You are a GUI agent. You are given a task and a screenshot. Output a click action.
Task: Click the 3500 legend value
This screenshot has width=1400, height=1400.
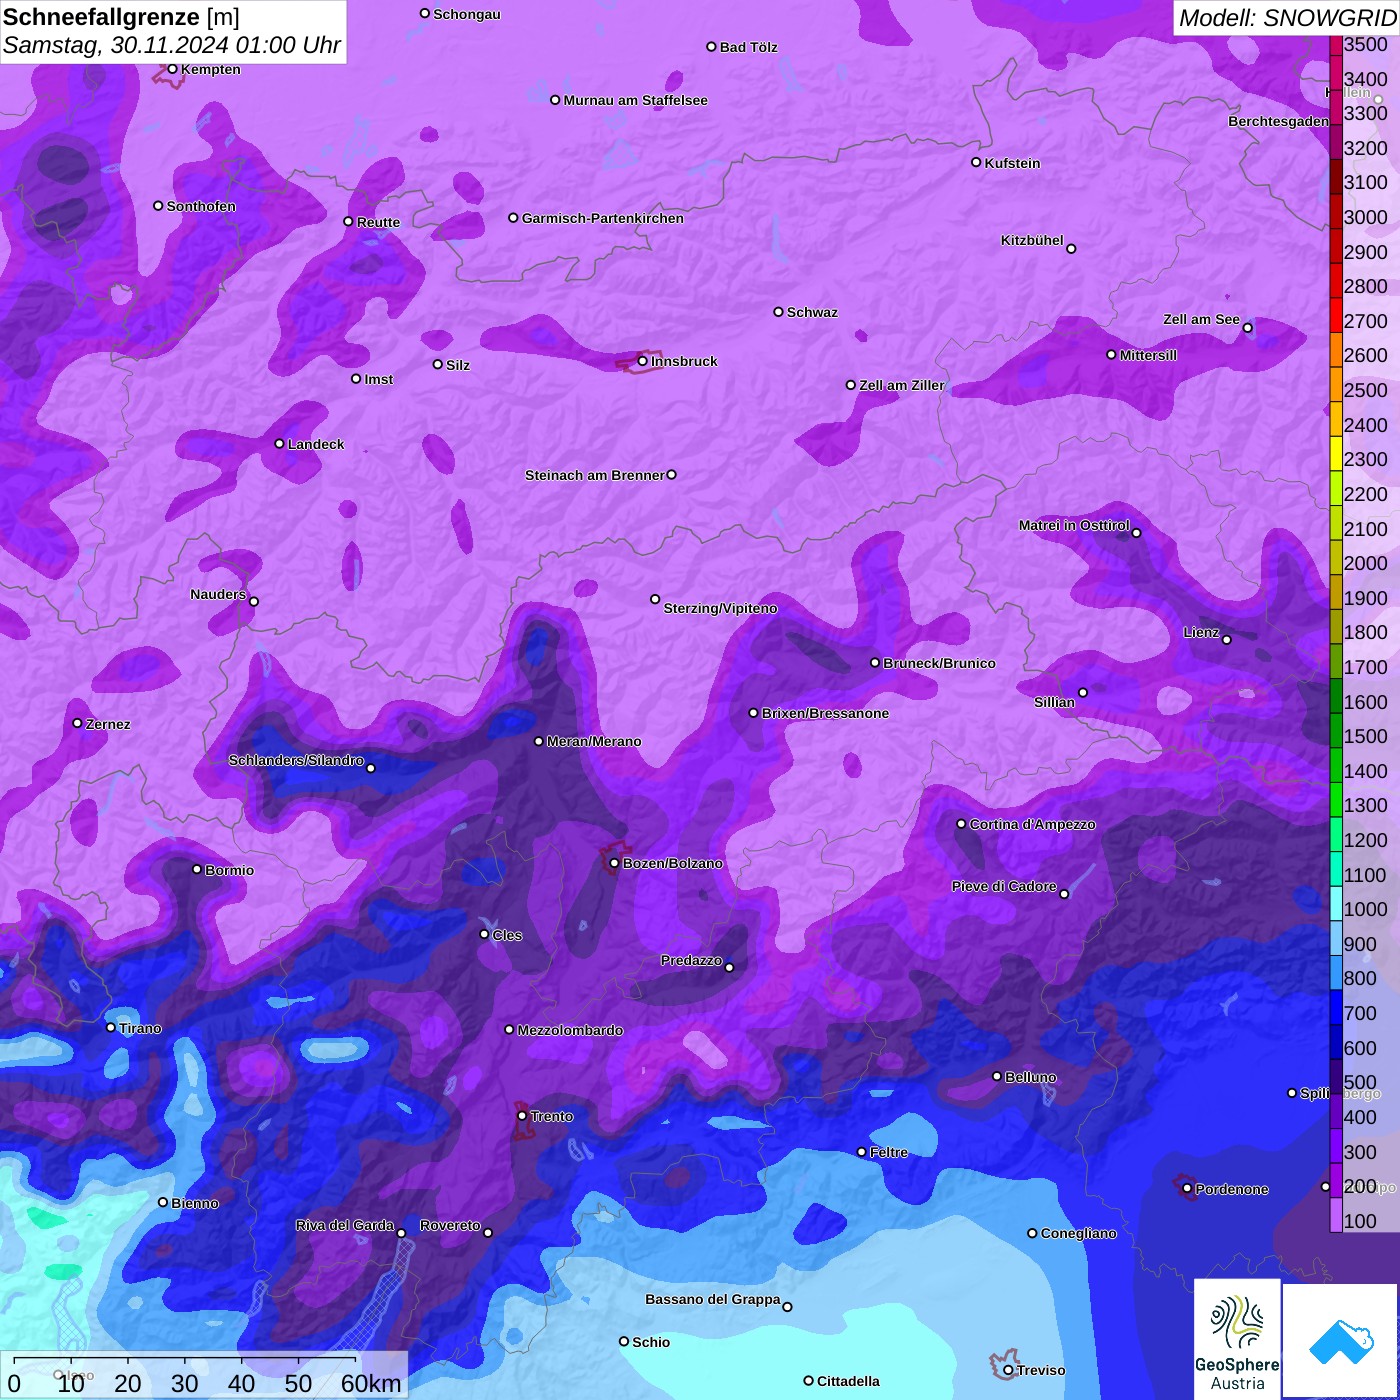click(1366, 45)
